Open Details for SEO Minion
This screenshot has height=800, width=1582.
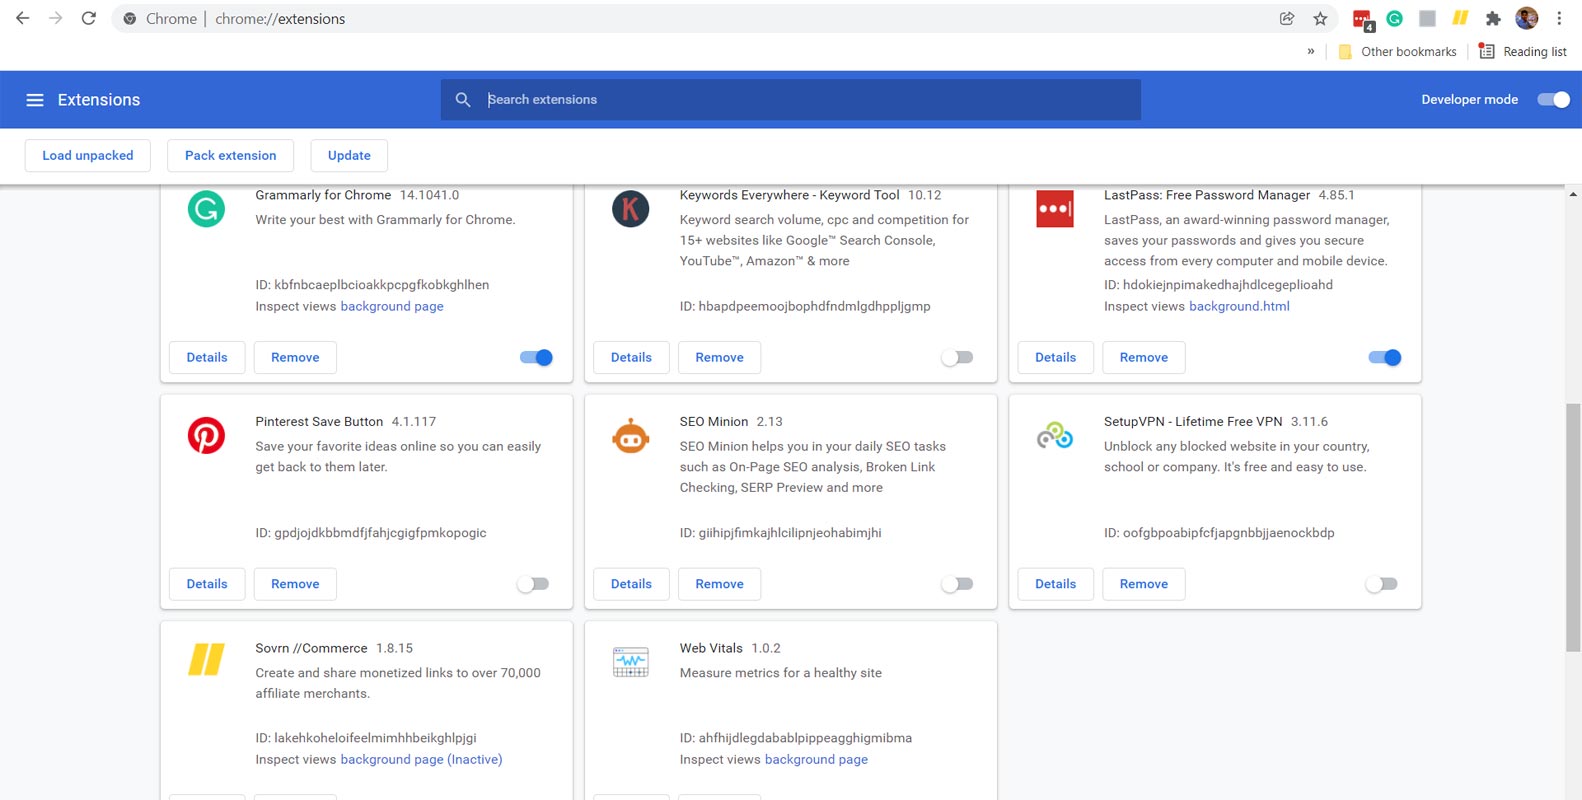[x=631, y=584]
